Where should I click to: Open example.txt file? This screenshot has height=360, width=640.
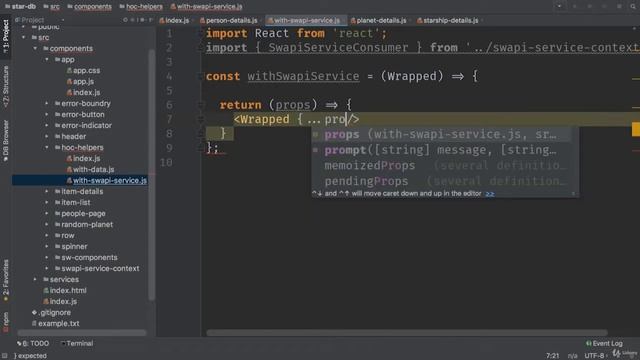(x=55, y=324)
